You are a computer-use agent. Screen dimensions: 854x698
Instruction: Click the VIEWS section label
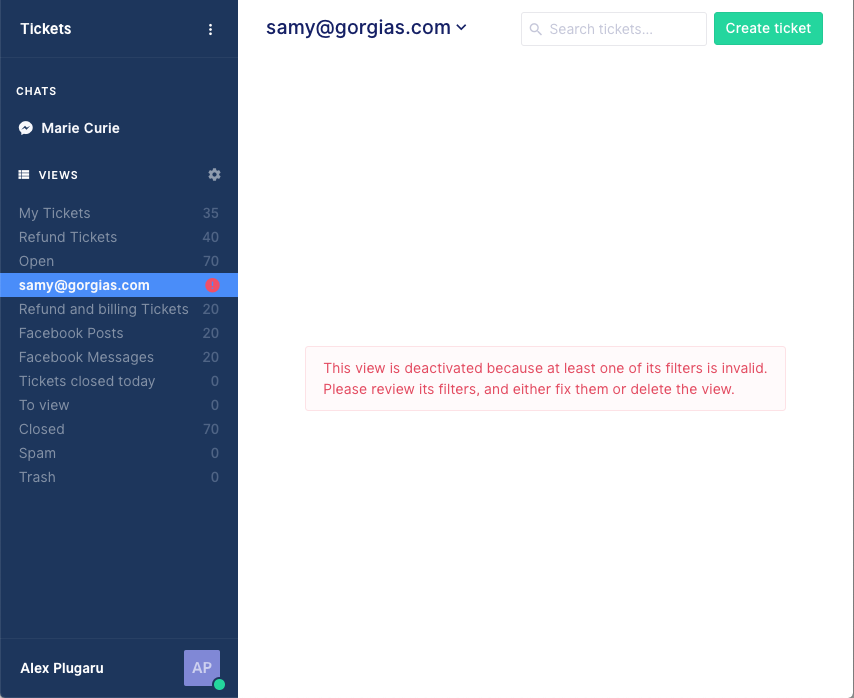pyautogui.click(x=58, y=175)
